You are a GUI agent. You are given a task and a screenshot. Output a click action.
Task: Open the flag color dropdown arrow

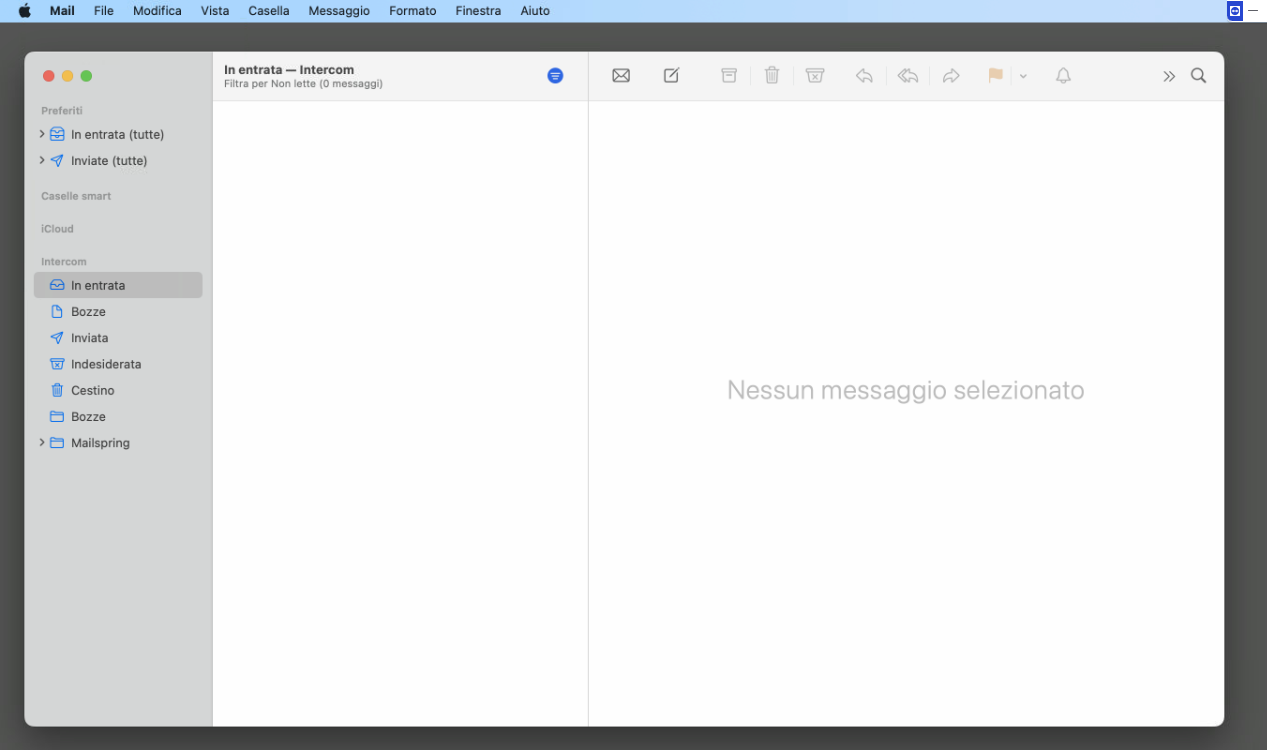tap(1023, 77)
